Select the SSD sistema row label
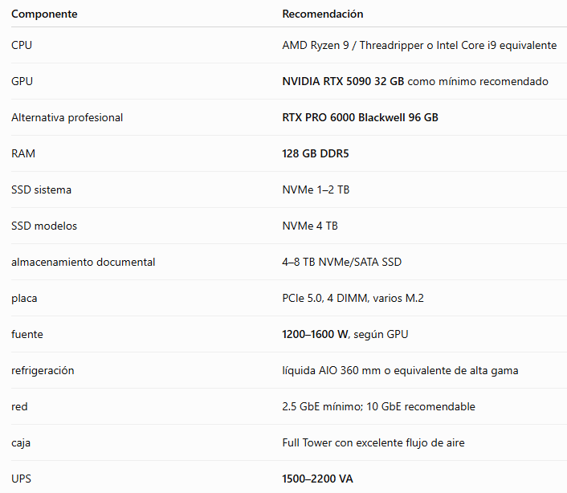567x493 pixels. [41, 190]
